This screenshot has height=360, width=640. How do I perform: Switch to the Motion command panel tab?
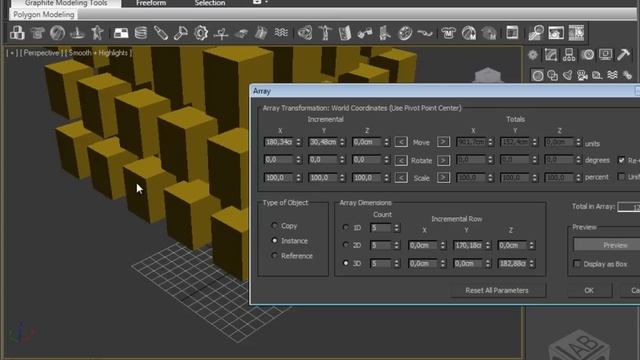pos(588,55)
